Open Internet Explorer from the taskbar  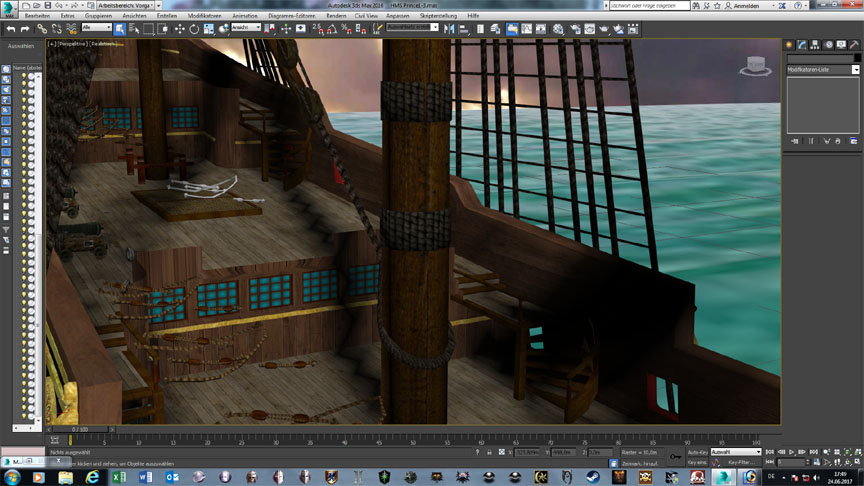coord(91,477)
